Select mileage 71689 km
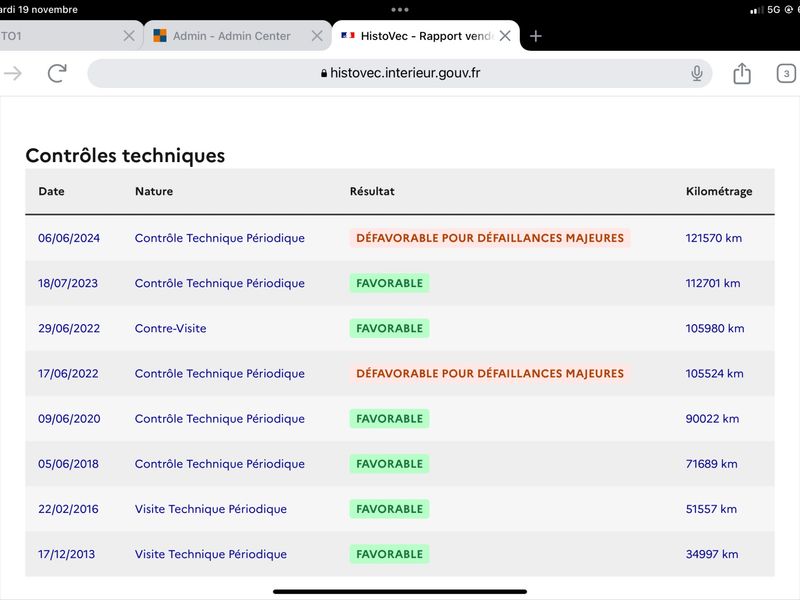This screenshot has height=600, width=800. [712, 464]
